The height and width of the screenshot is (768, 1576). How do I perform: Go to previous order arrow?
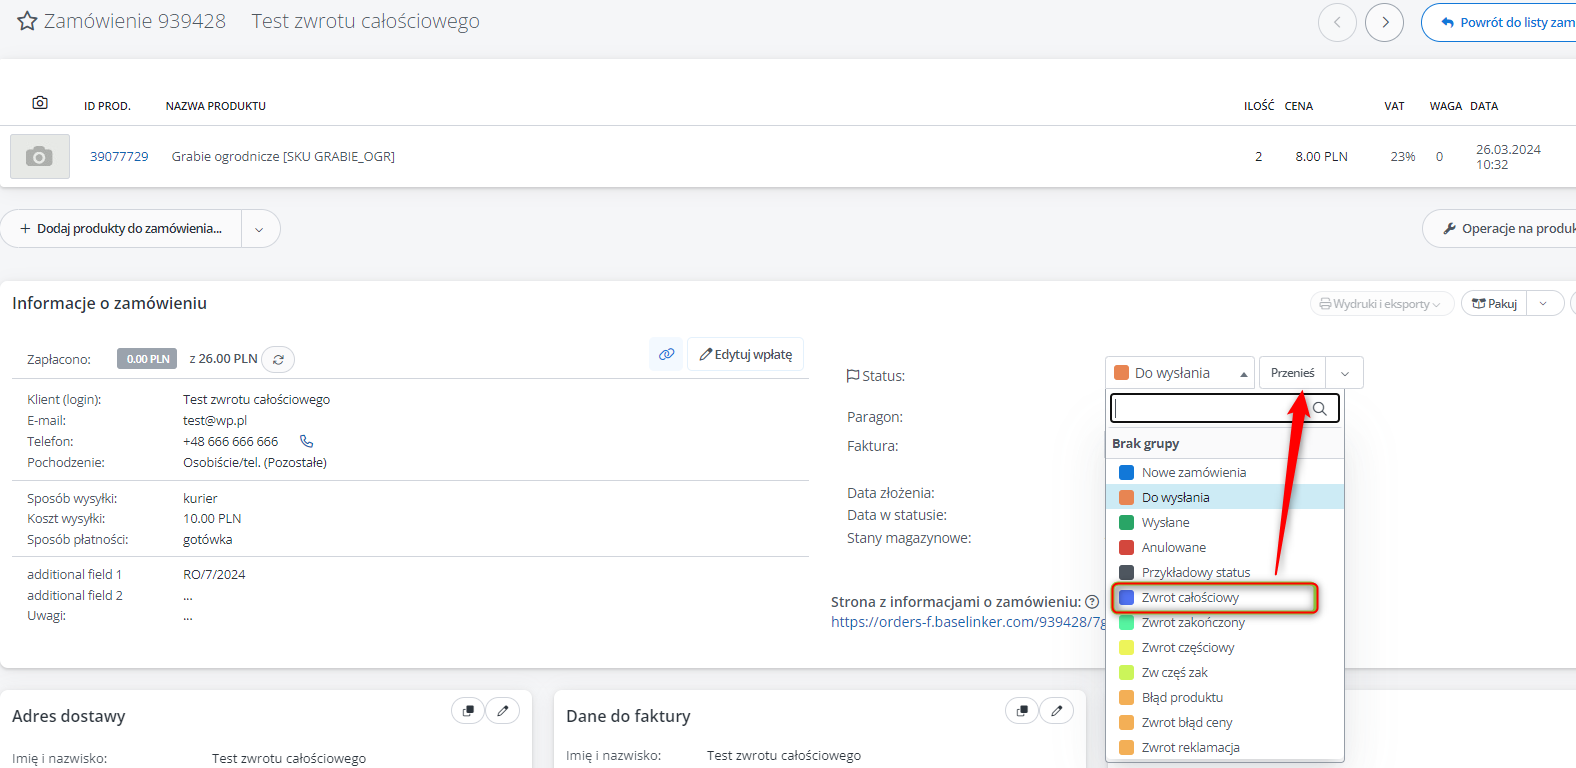[1337, 22]
